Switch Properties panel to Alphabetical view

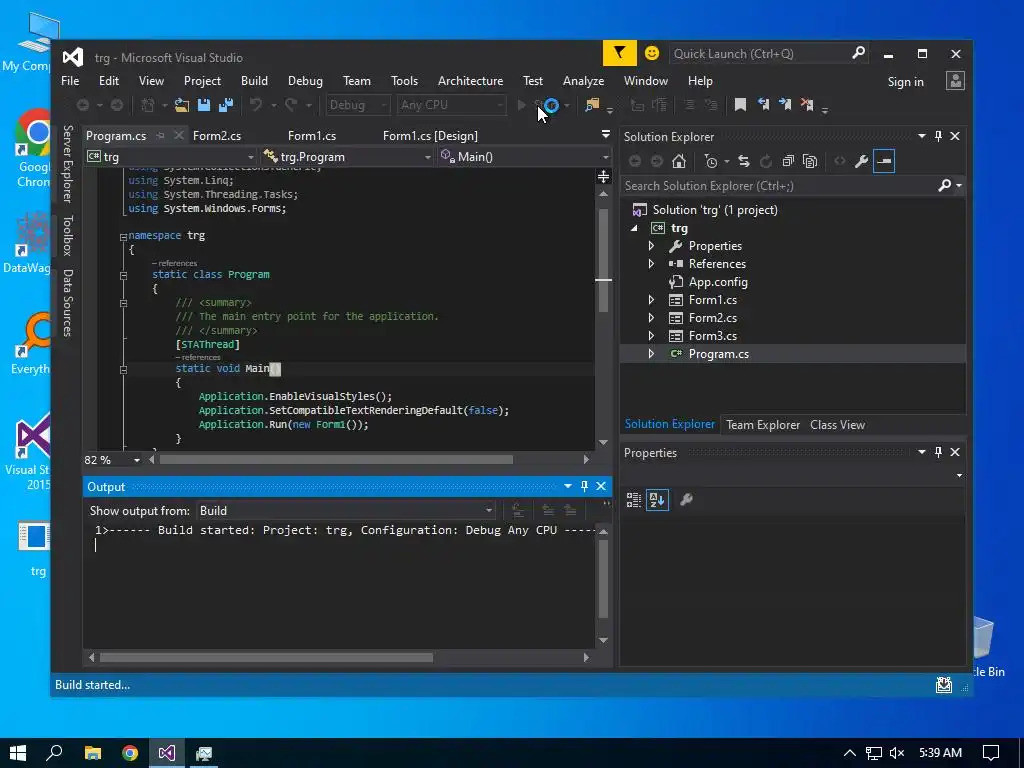tap(657, 500)
